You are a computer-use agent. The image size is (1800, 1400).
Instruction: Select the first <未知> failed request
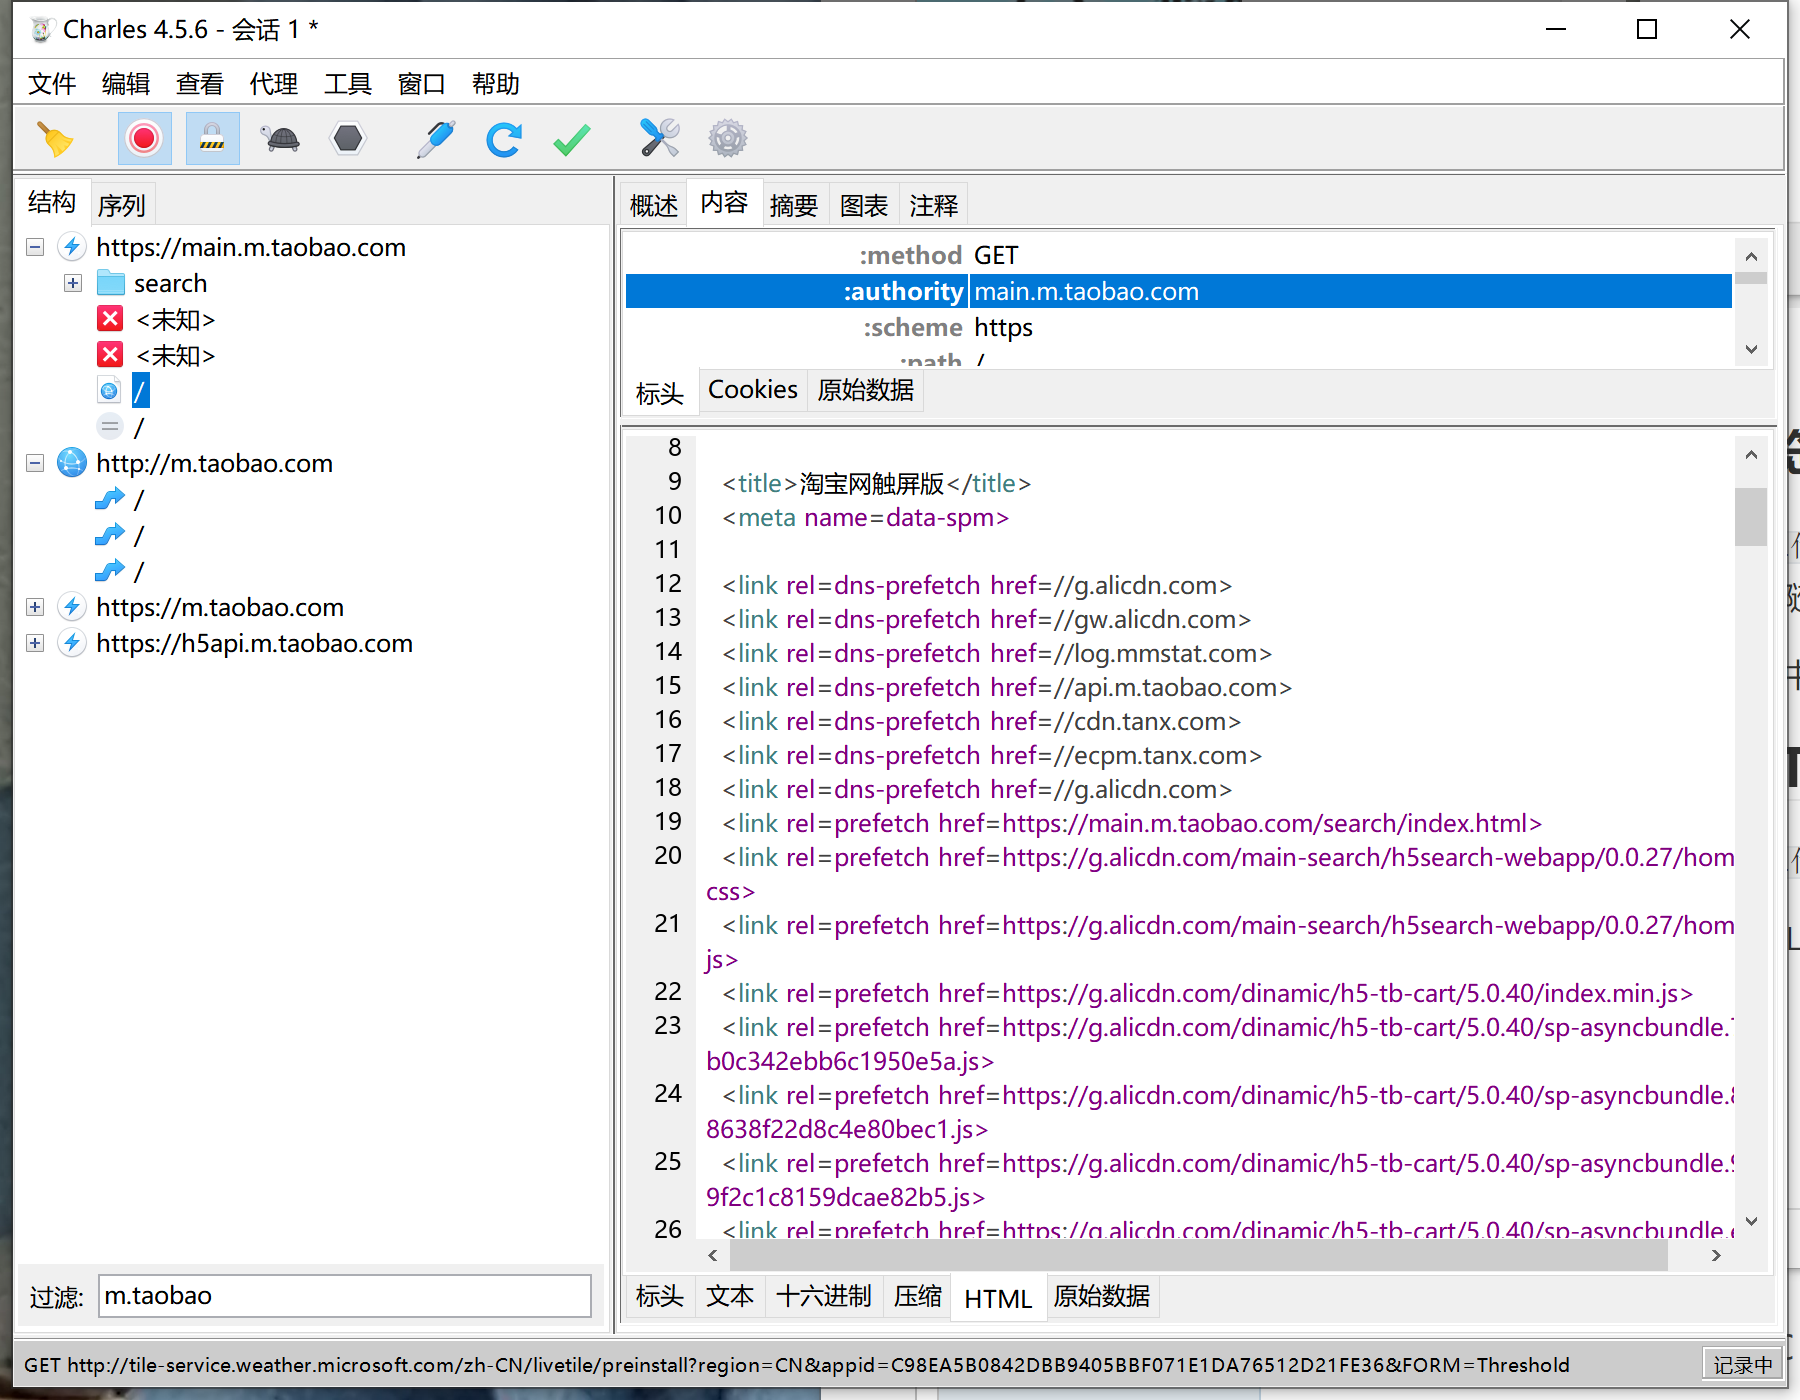click(175, 319)
